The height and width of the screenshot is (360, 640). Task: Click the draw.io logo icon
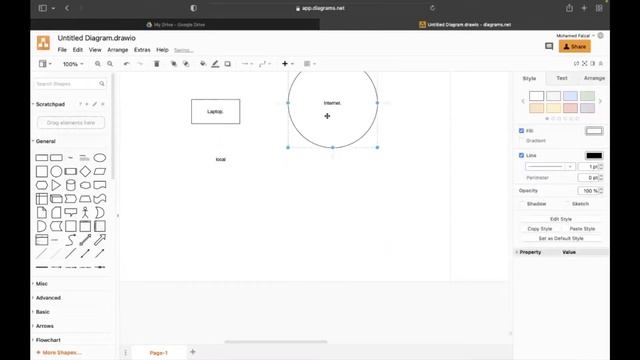pos(43,43)
